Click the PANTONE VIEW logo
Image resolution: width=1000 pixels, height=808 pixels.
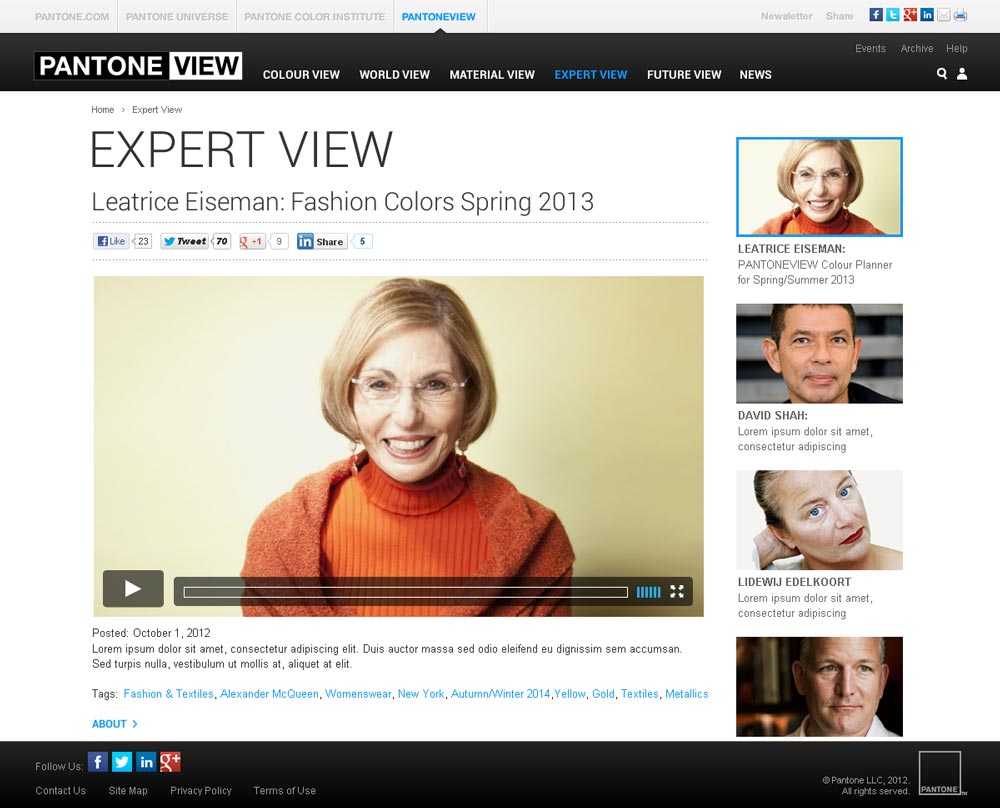click(138, 66)
